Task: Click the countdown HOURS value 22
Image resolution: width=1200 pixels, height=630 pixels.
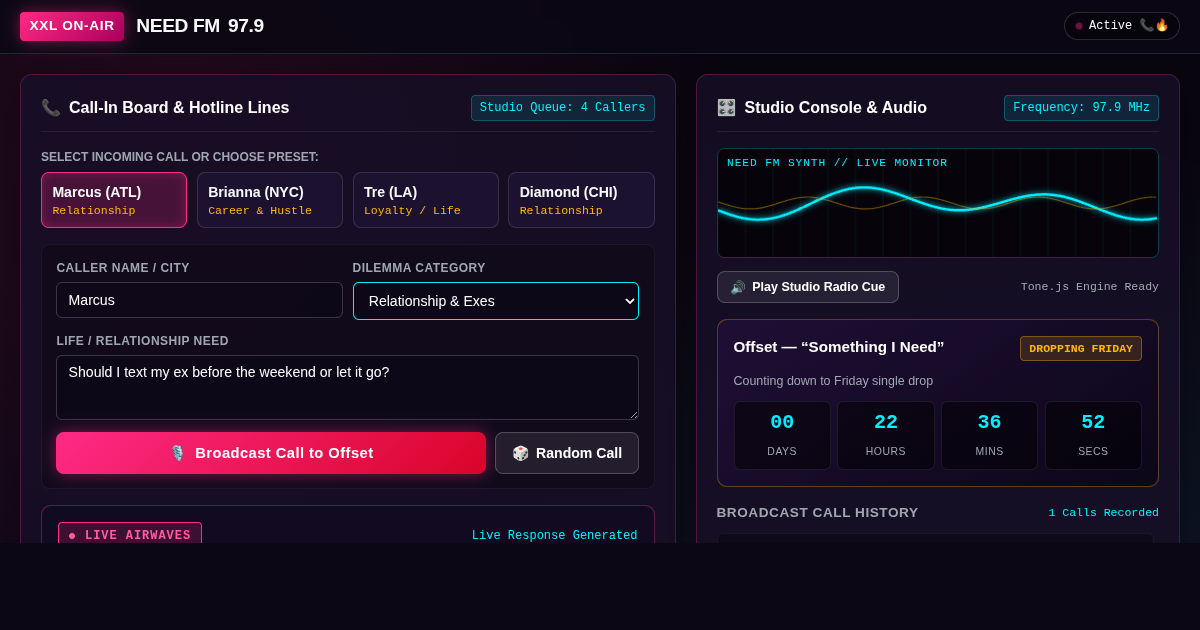Action: (x=886, y=422)
